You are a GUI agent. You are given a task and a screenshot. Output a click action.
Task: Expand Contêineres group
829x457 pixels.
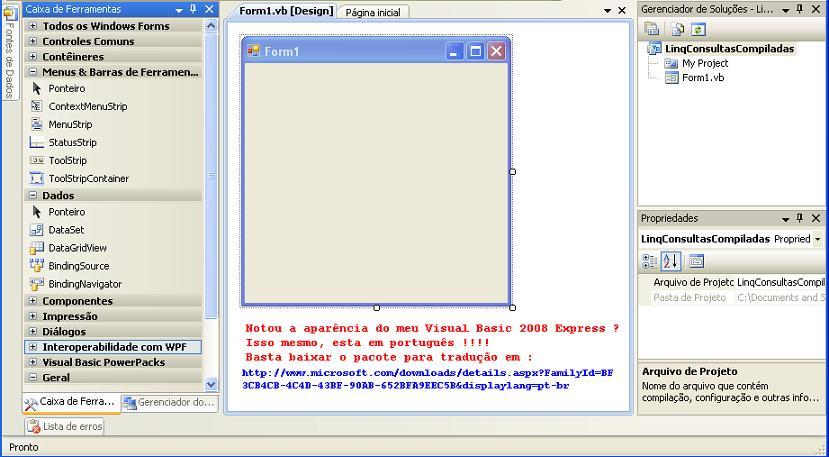click(33, 57)
